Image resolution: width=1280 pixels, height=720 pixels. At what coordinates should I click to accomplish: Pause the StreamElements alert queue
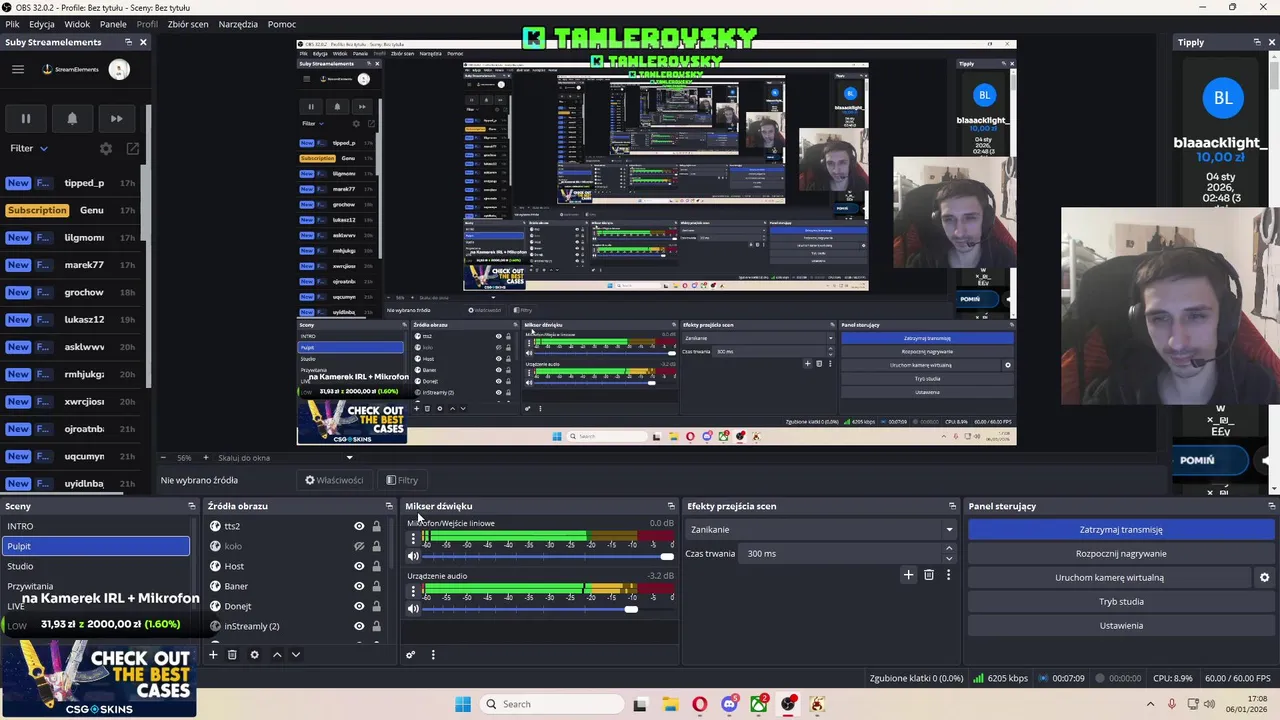[26, 118]
